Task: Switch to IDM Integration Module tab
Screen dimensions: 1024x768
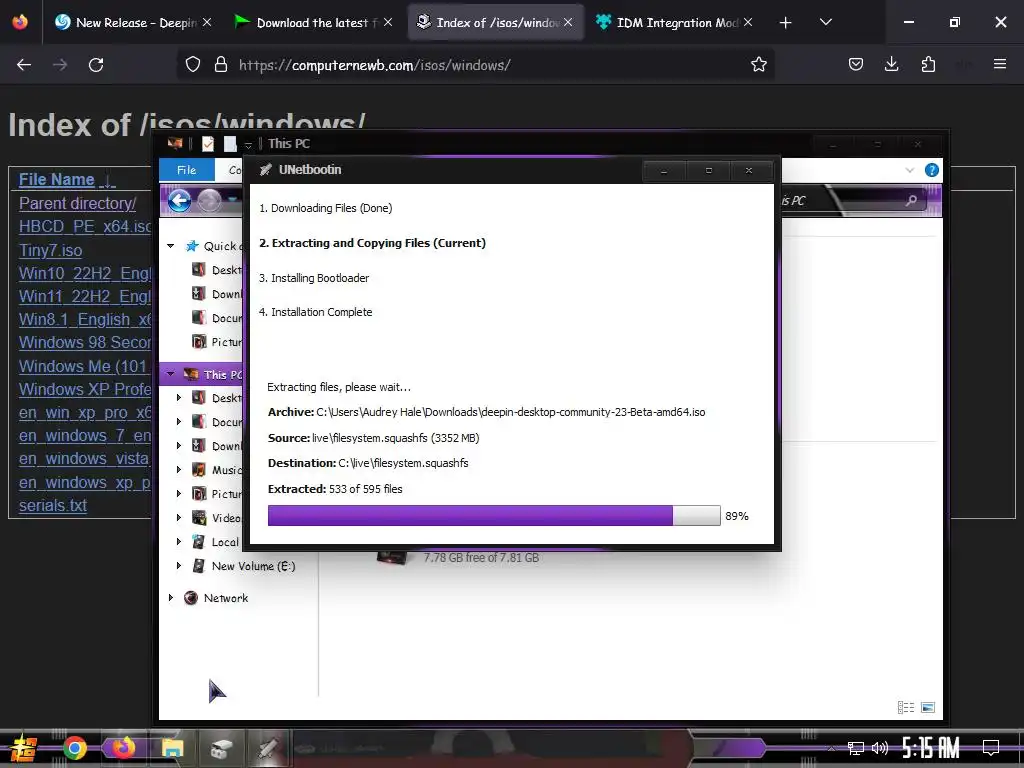Action: (x=676, y=22)
